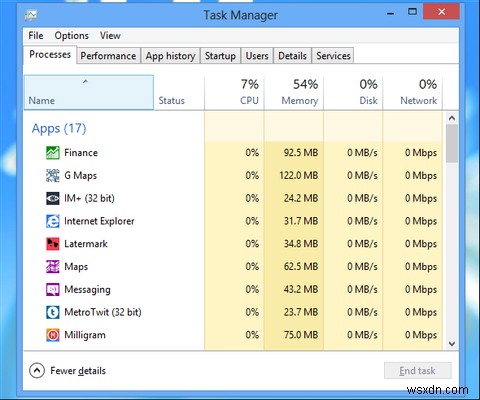Click the 34.8 MB memory value
This screenshot has width=480, height=400.
301,244
